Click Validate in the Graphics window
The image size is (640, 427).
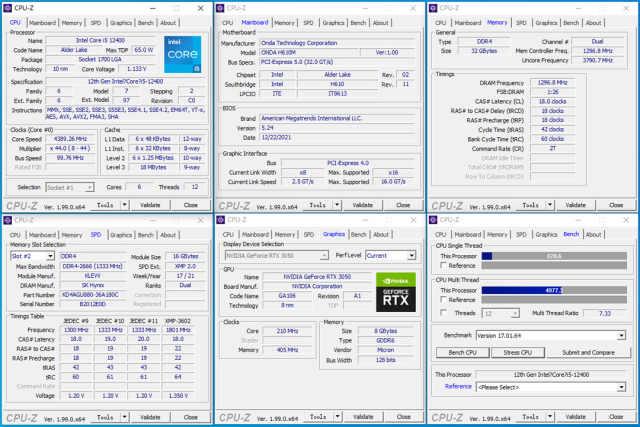[x=363, y=417]
